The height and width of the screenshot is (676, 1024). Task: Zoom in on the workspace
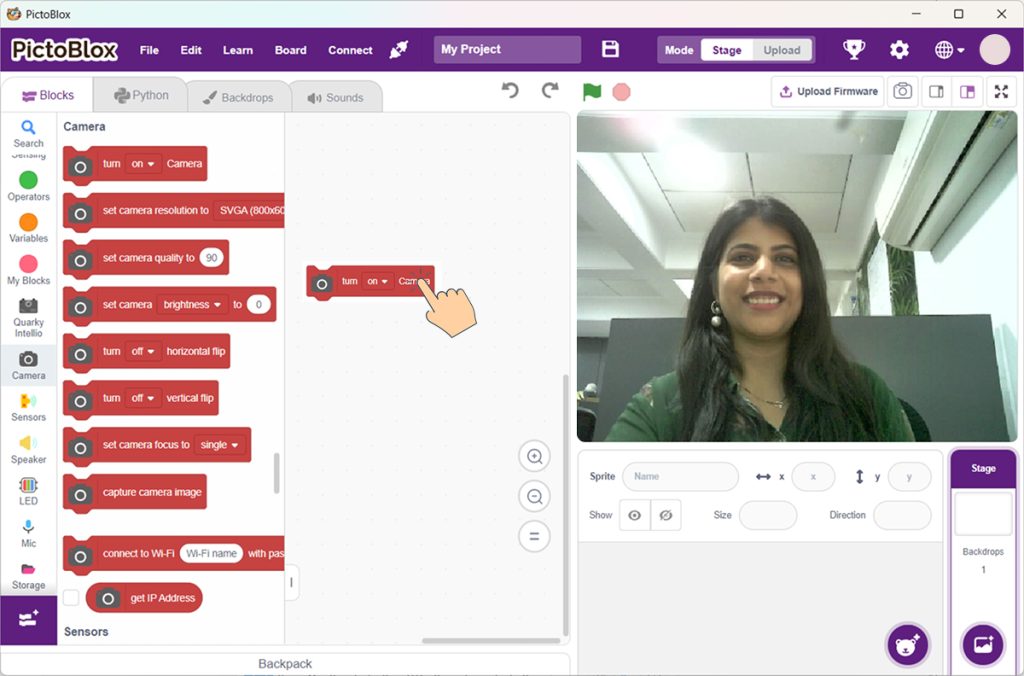point(534,457)
